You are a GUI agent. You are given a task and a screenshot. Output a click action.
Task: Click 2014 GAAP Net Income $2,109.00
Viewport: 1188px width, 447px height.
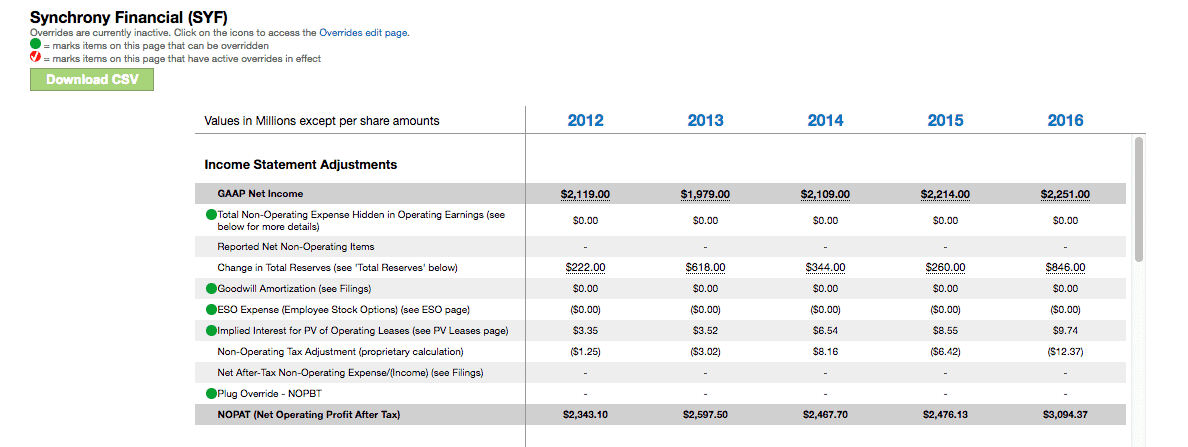tap(825, 194)
